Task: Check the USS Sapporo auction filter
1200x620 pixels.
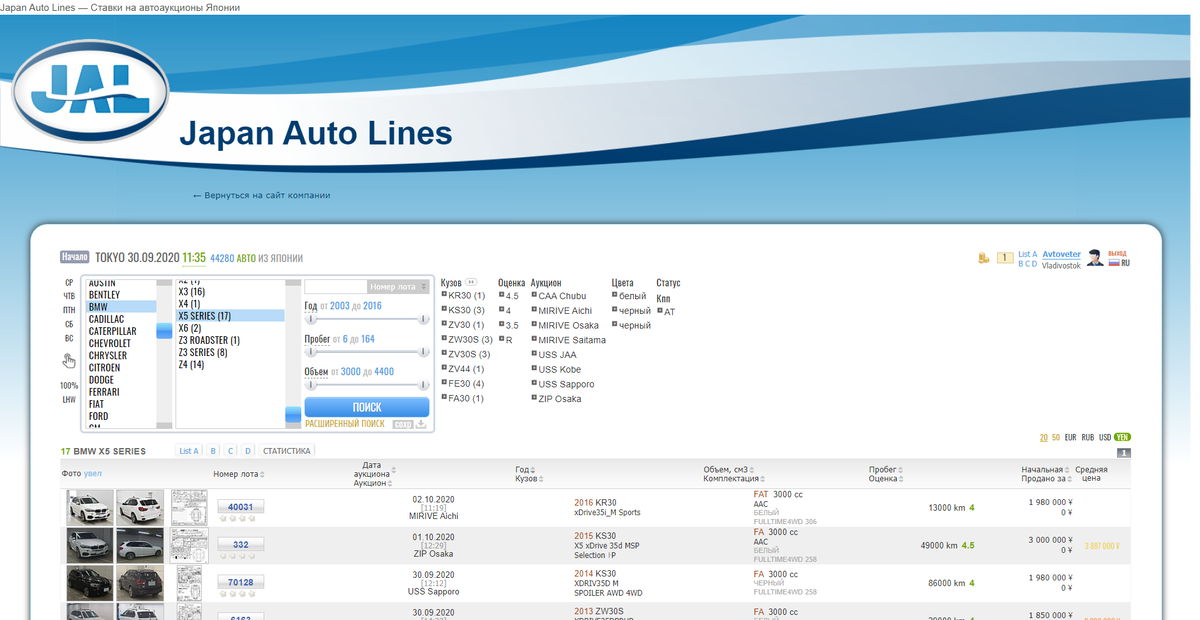Action: click(563, 384)
